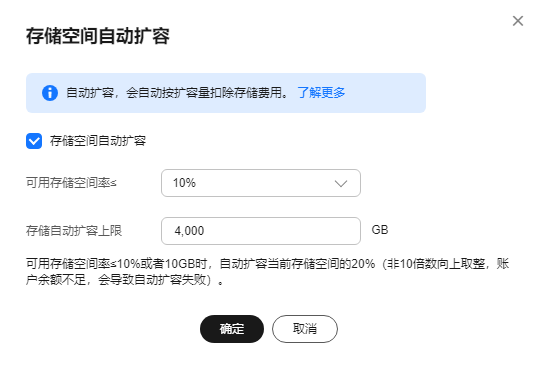Expand the 可用存储空间率 dropdown chevron
540x372 pixels.
(341, 183)
